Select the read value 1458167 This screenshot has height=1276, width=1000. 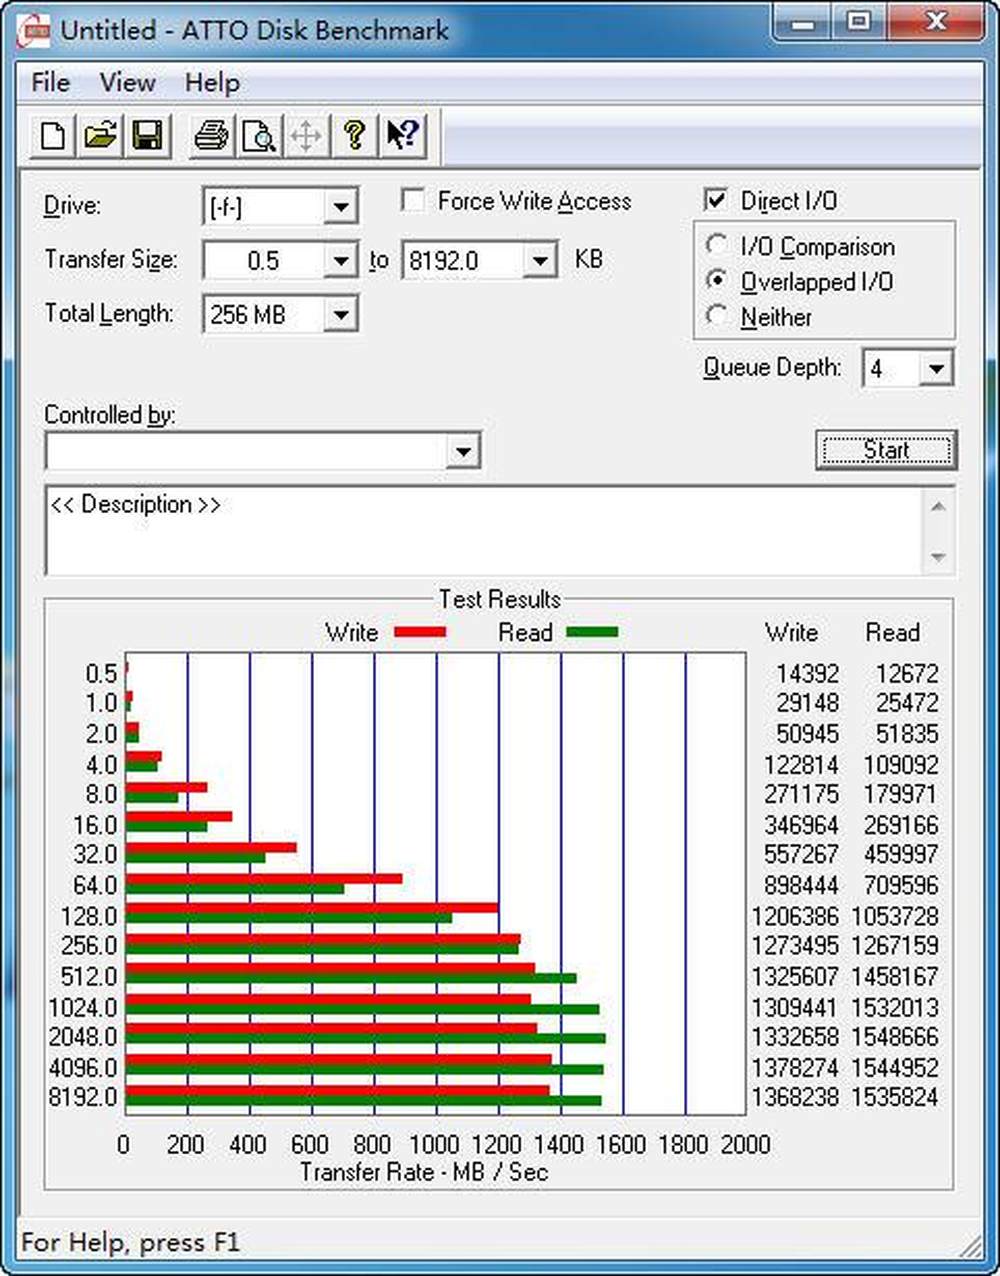[896, 976]
